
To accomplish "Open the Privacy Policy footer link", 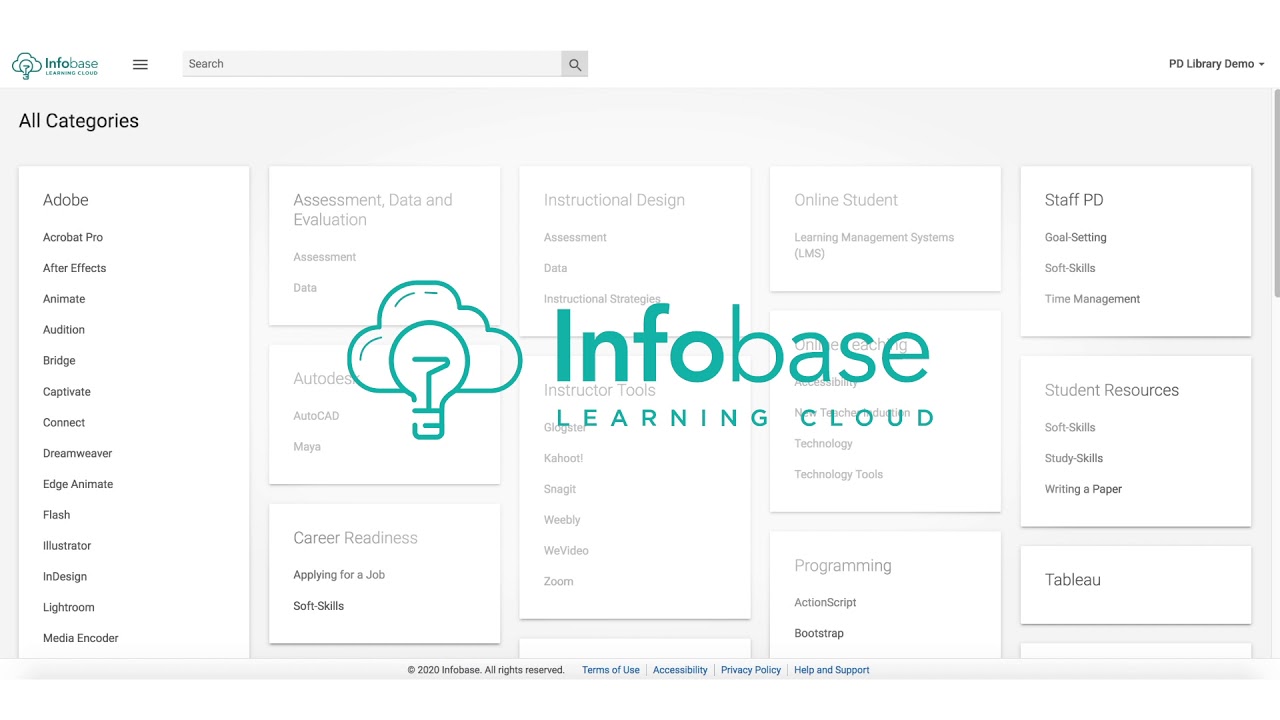I will [x=751, y=670].
